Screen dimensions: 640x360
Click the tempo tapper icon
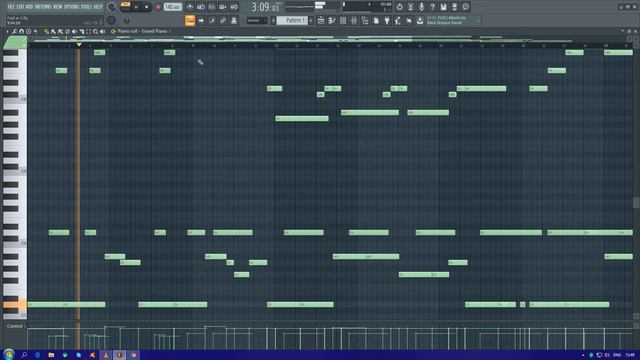coord(398,20)
